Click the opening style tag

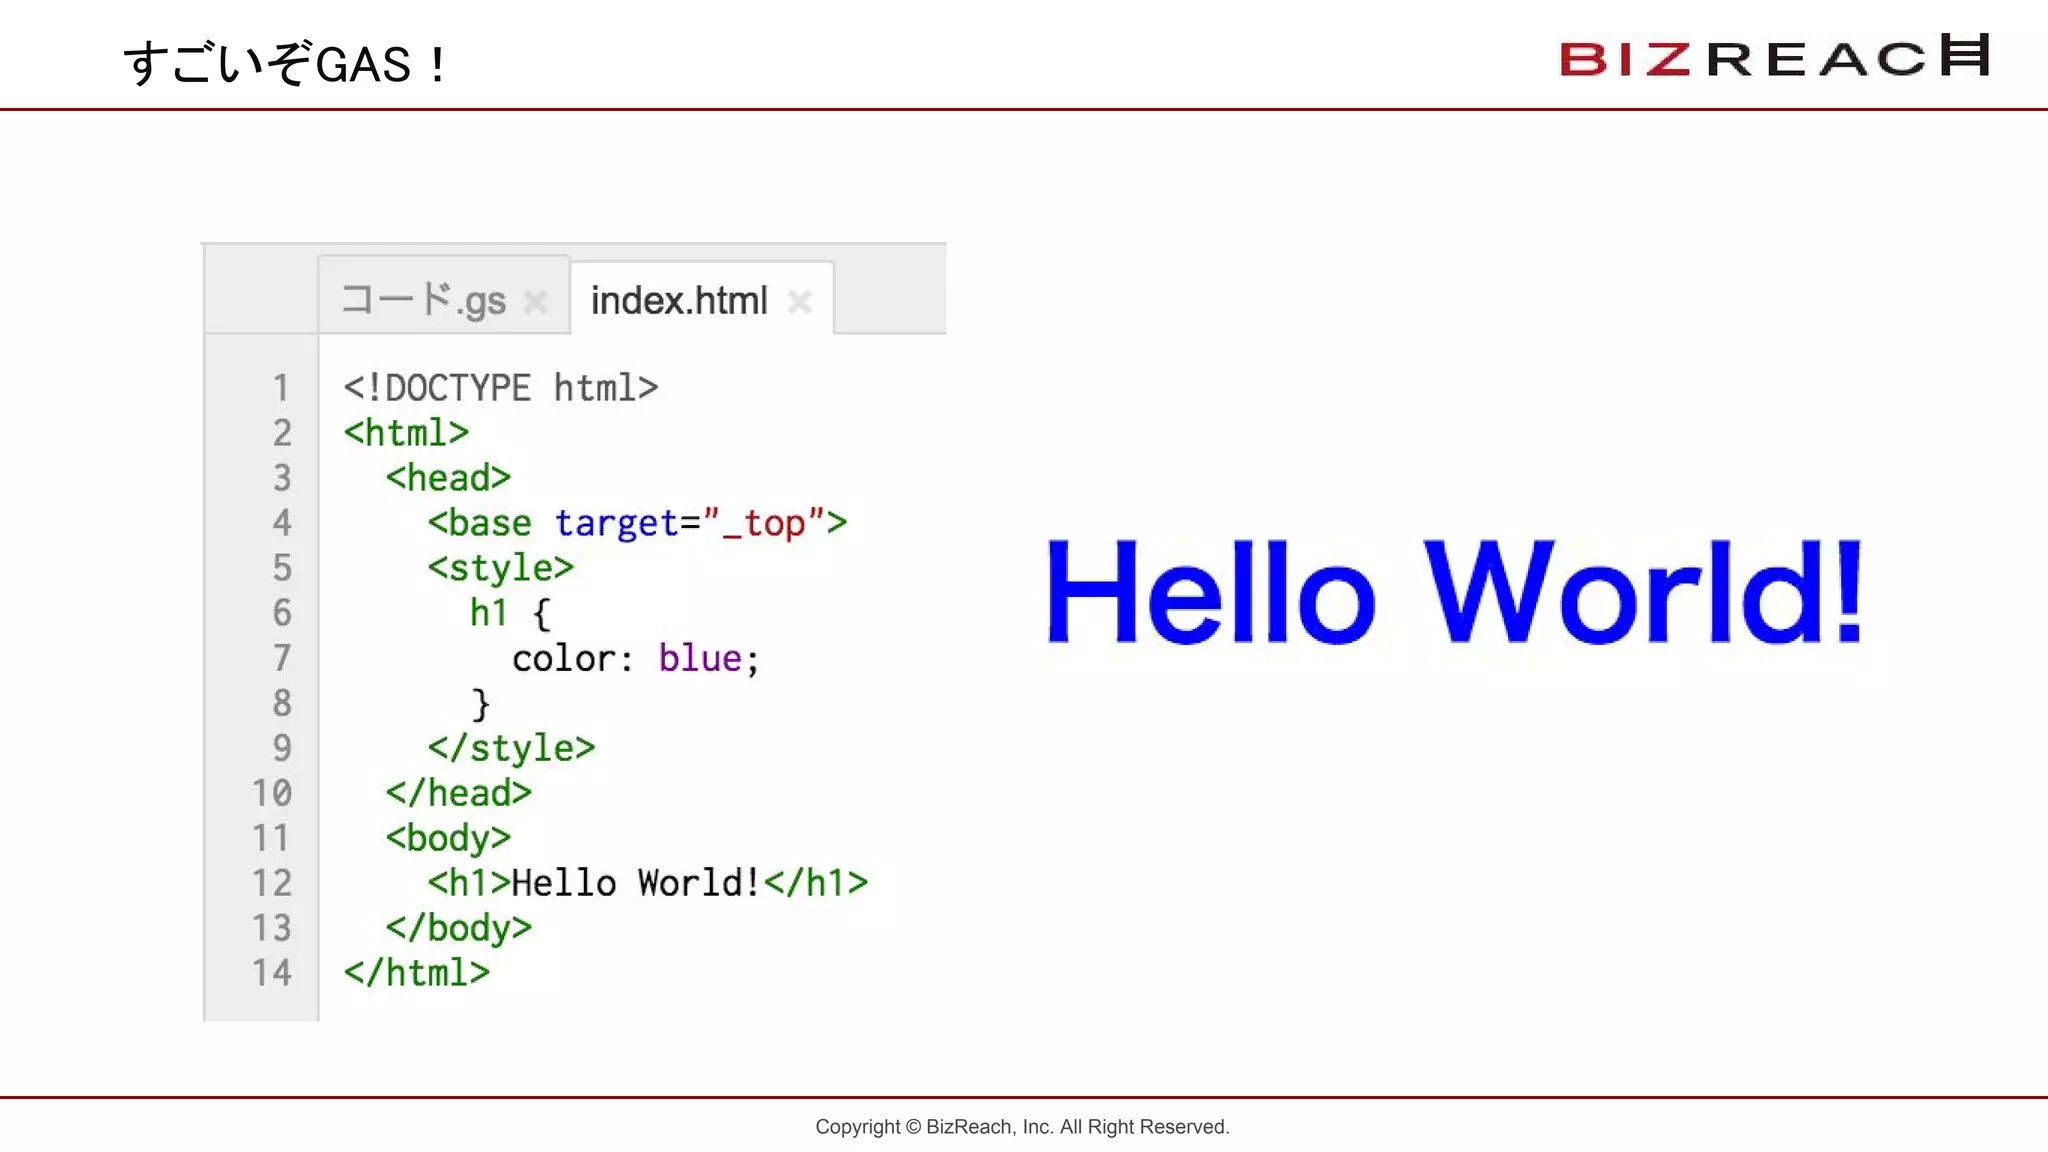click(x=500, y=568)
